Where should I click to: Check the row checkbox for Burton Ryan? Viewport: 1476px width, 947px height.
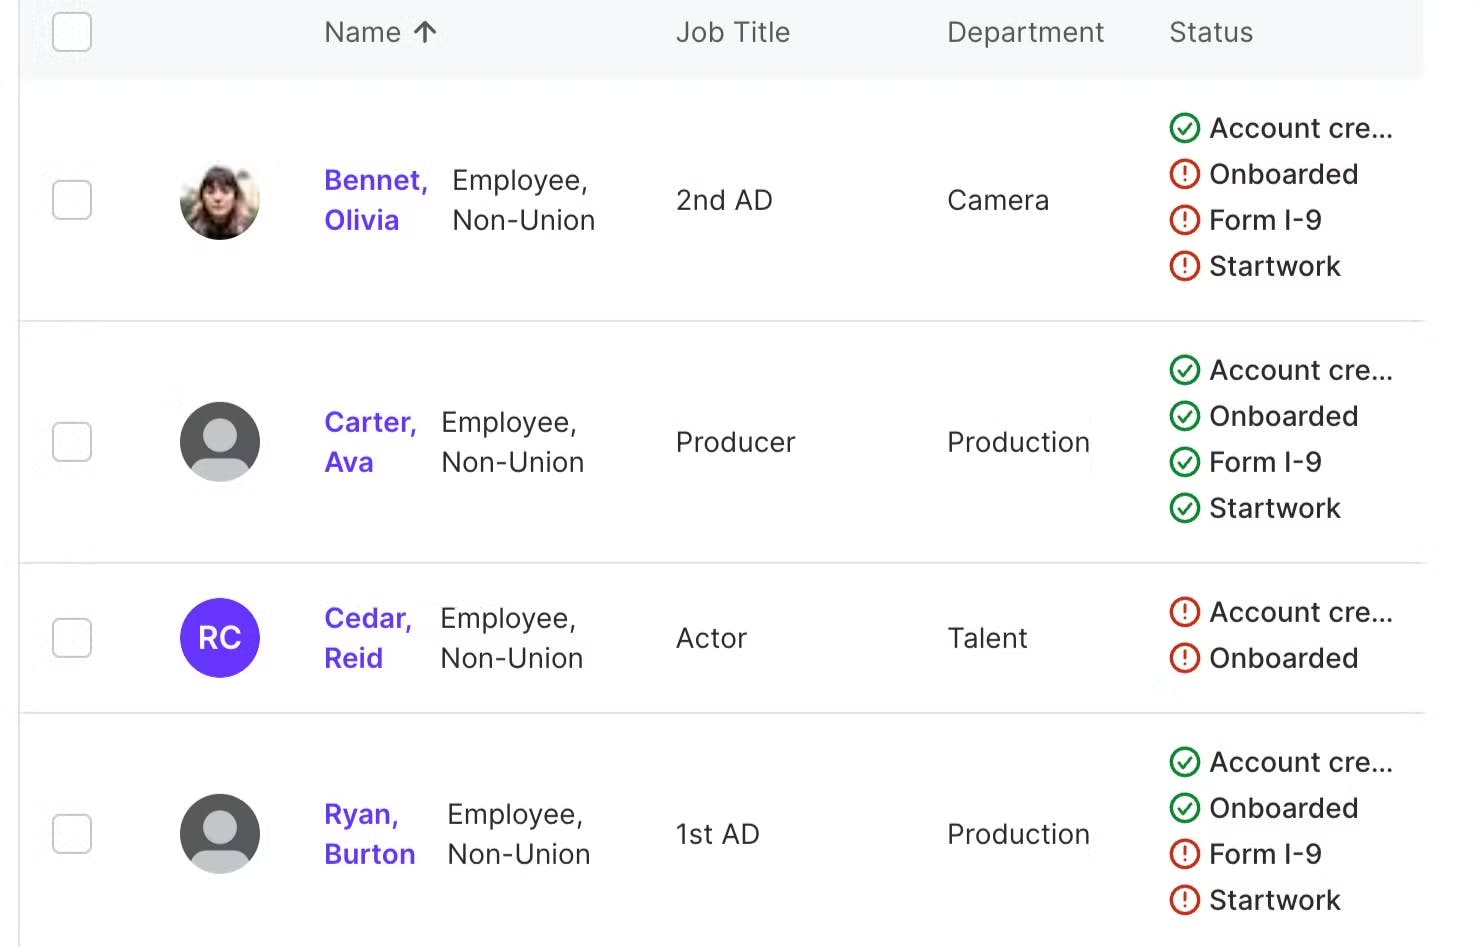pyautogui.click(x=72, y=834)
